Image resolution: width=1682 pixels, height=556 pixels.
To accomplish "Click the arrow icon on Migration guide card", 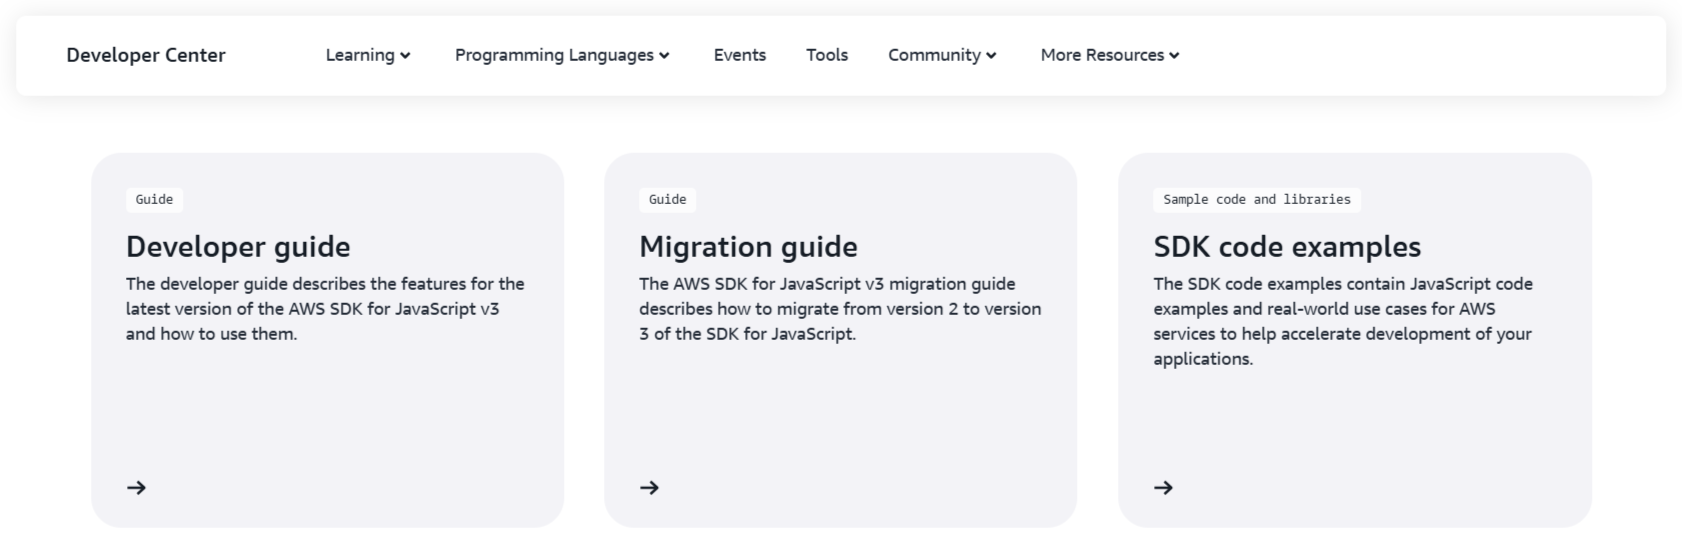I will tap(650, 488).
